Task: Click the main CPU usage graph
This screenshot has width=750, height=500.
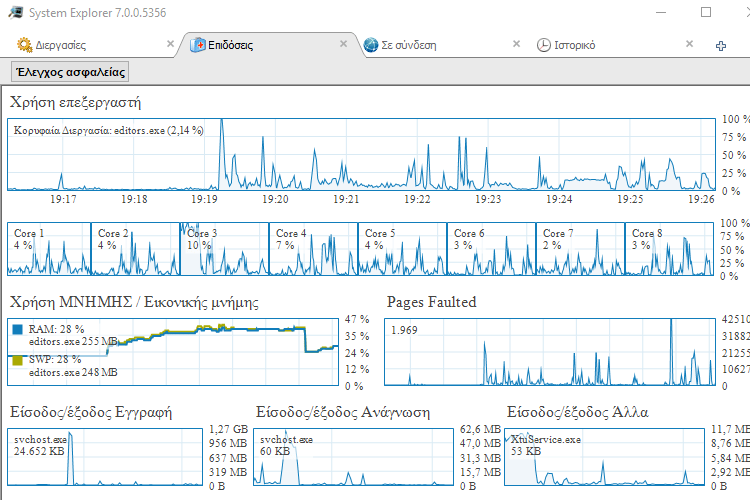Action: tap(362, 155)
